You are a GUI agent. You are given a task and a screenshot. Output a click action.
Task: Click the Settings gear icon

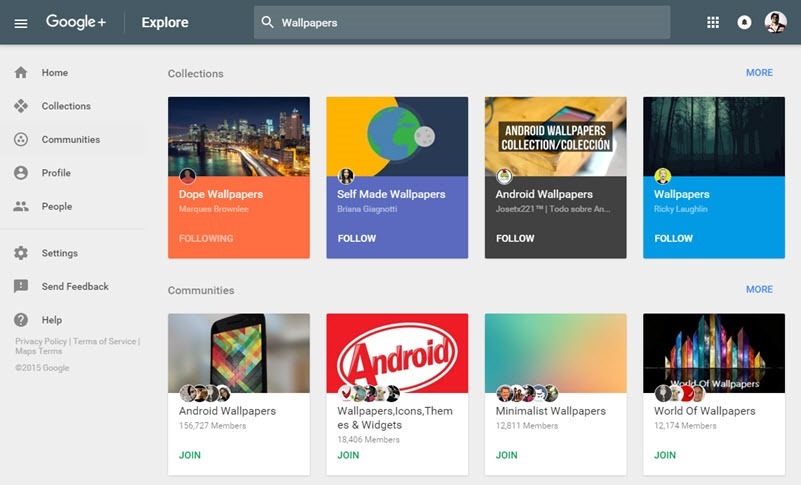[21, 253]
